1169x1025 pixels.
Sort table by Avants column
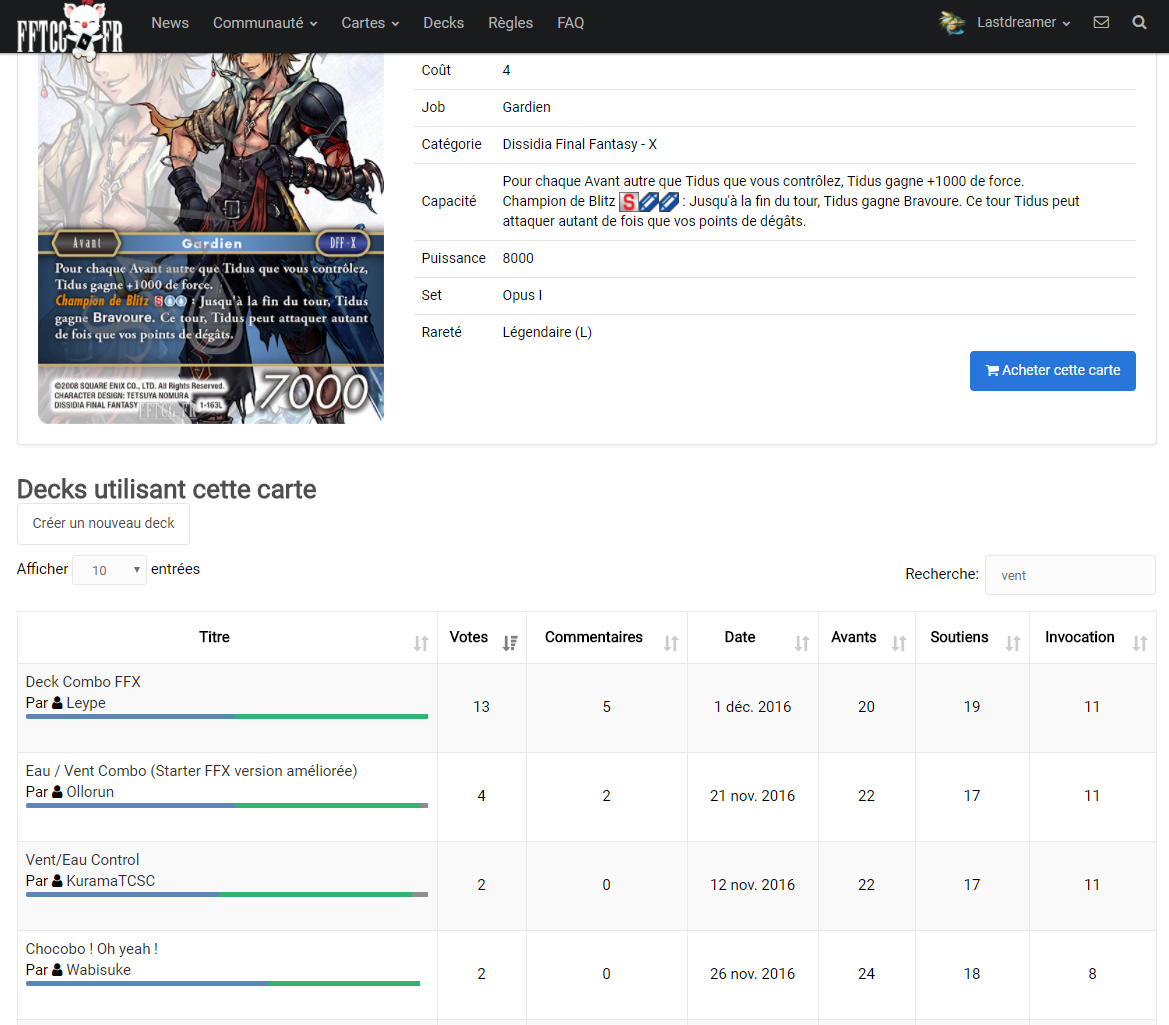[867, 637]
